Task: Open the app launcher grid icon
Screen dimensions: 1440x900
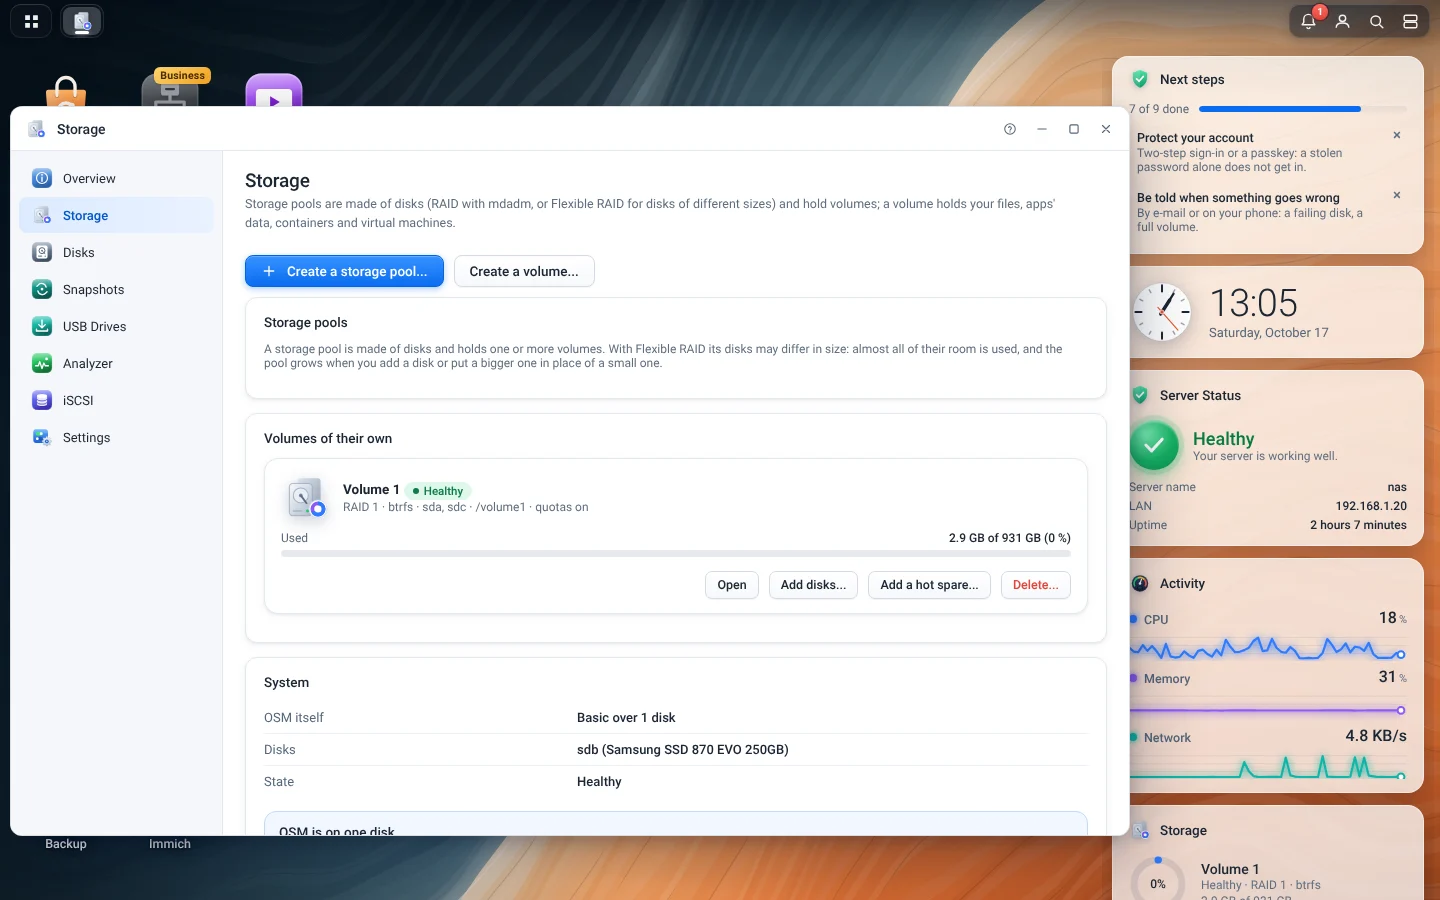Action: click(31, 21)
